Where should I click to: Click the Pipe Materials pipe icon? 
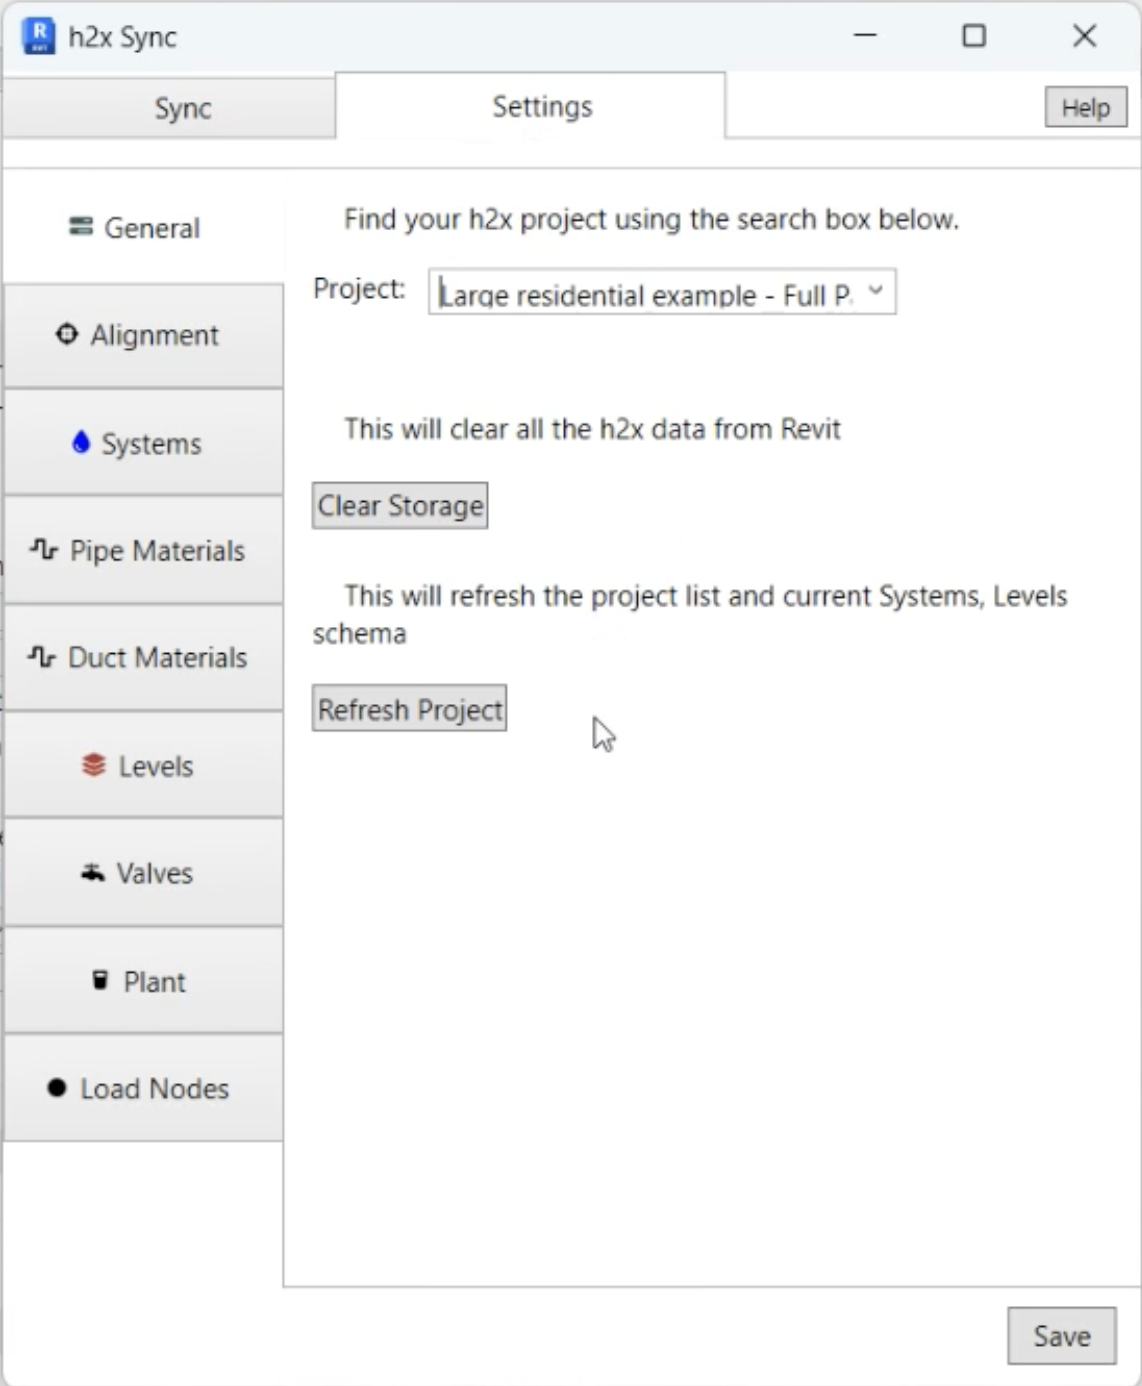(44, 549)
